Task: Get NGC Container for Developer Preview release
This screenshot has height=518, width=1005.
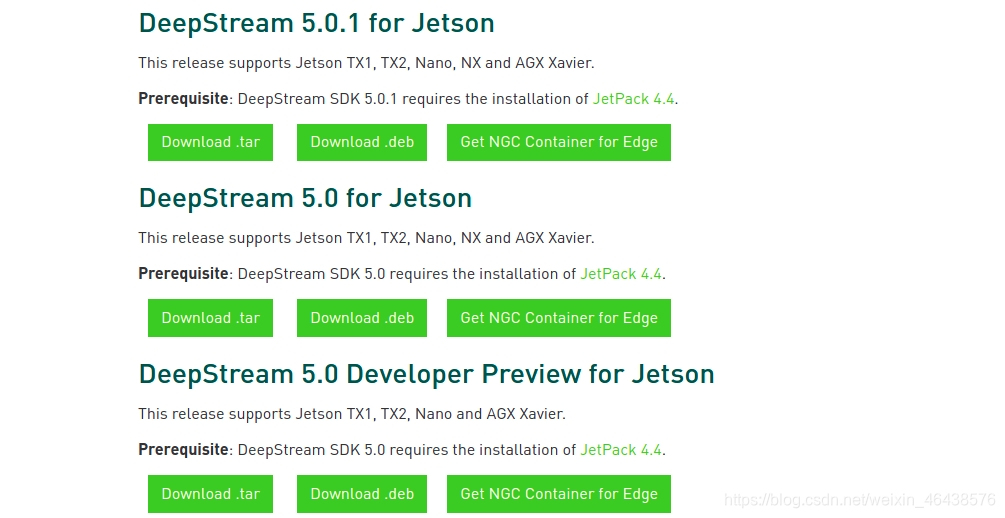Action: point(559,494)
